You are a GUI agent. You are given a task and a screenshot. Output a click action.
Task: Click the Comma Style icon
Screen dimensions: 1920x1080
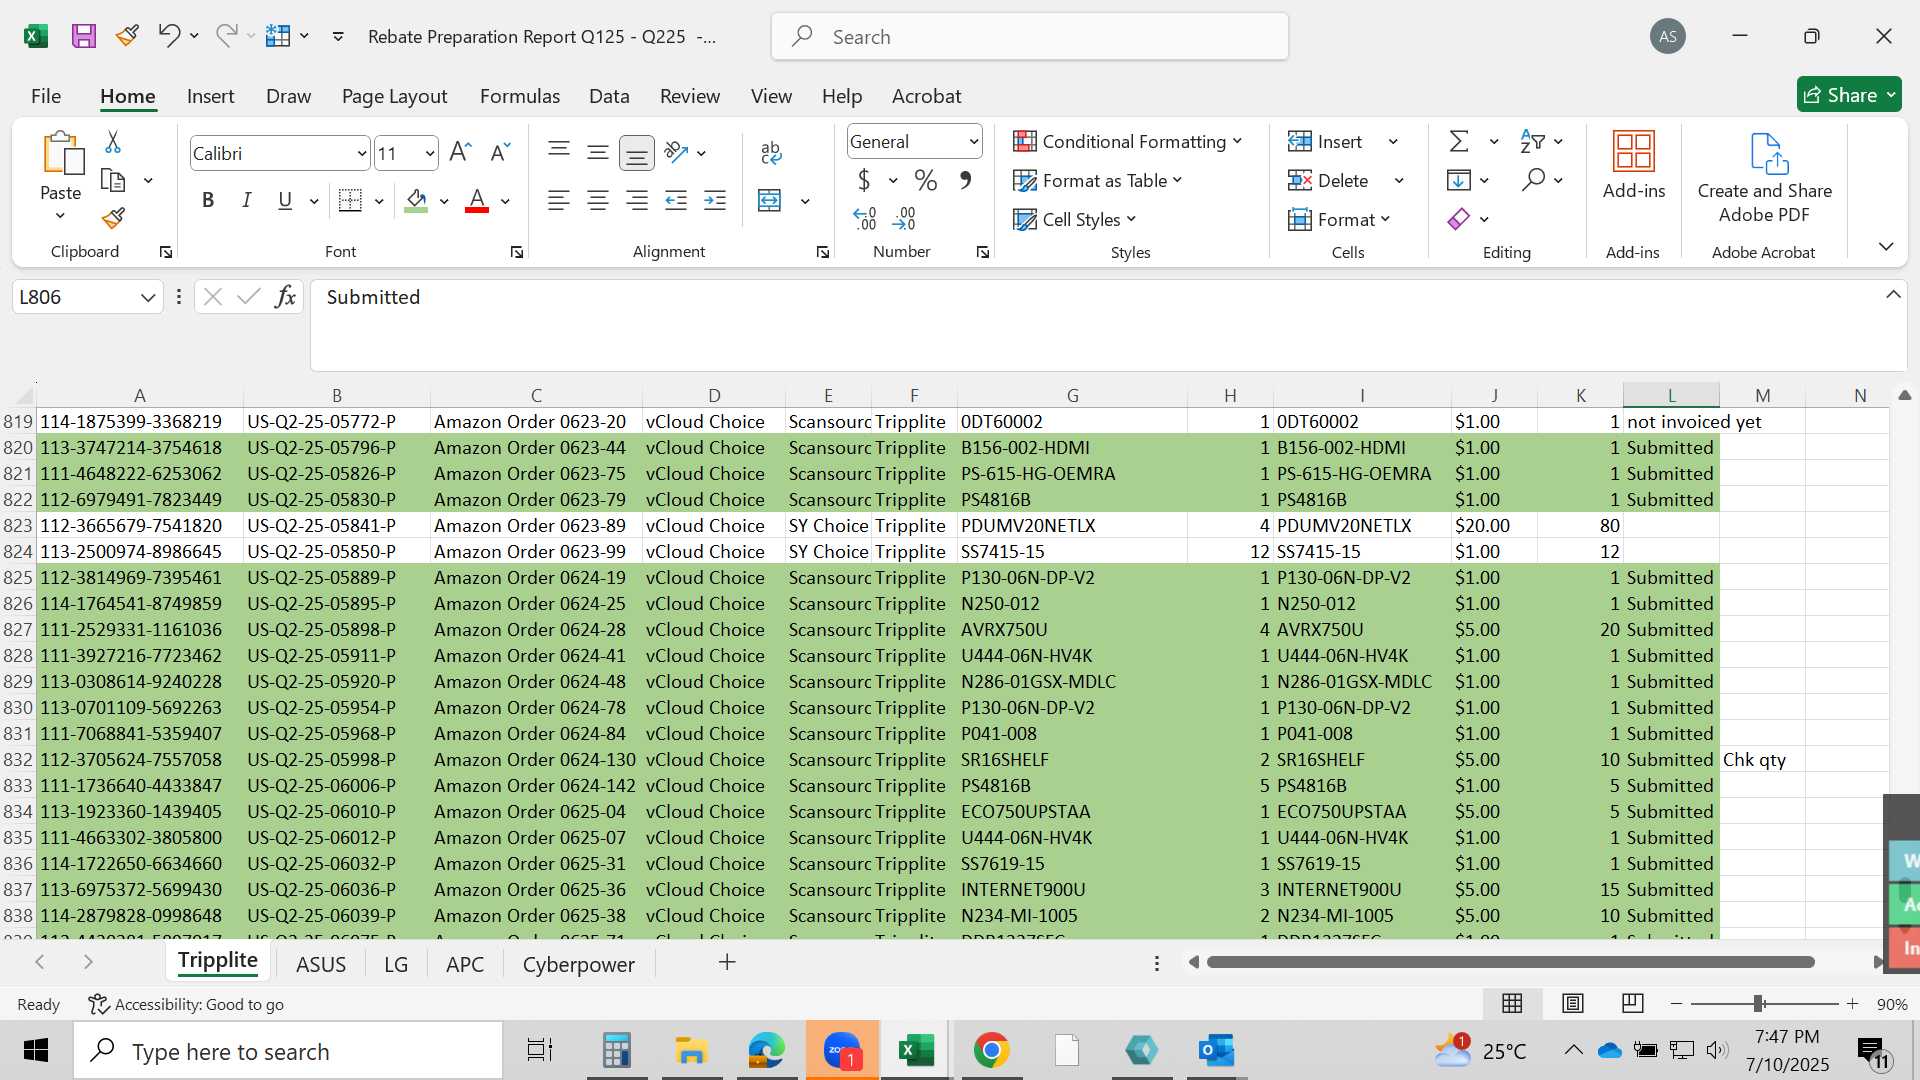965,181
